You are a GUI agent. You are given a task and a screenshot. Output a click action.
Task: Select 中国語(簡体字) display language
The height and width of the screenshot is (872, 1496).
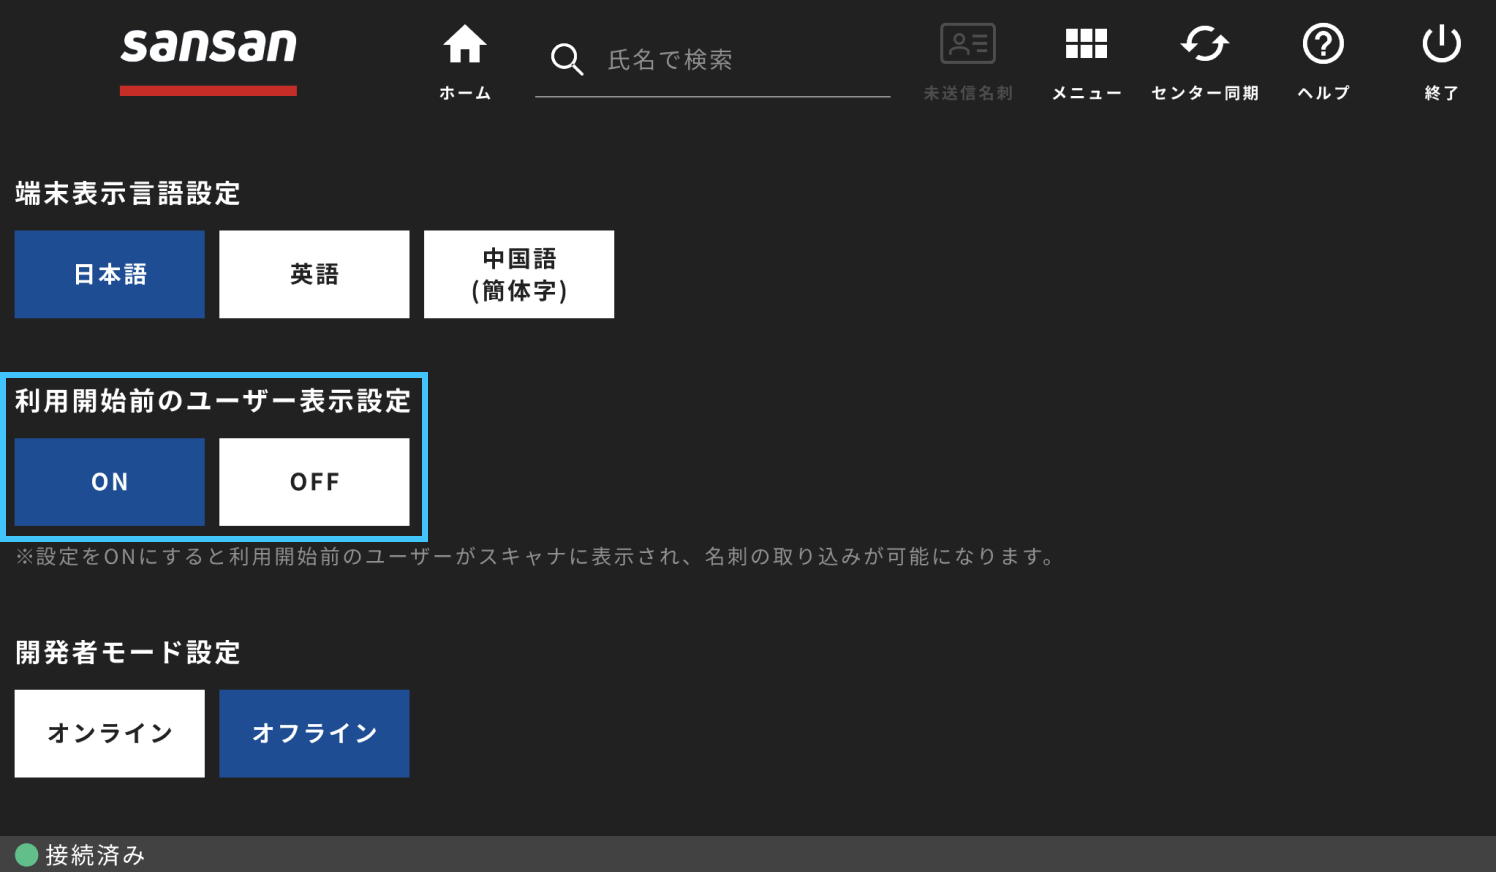coord(519,274)
